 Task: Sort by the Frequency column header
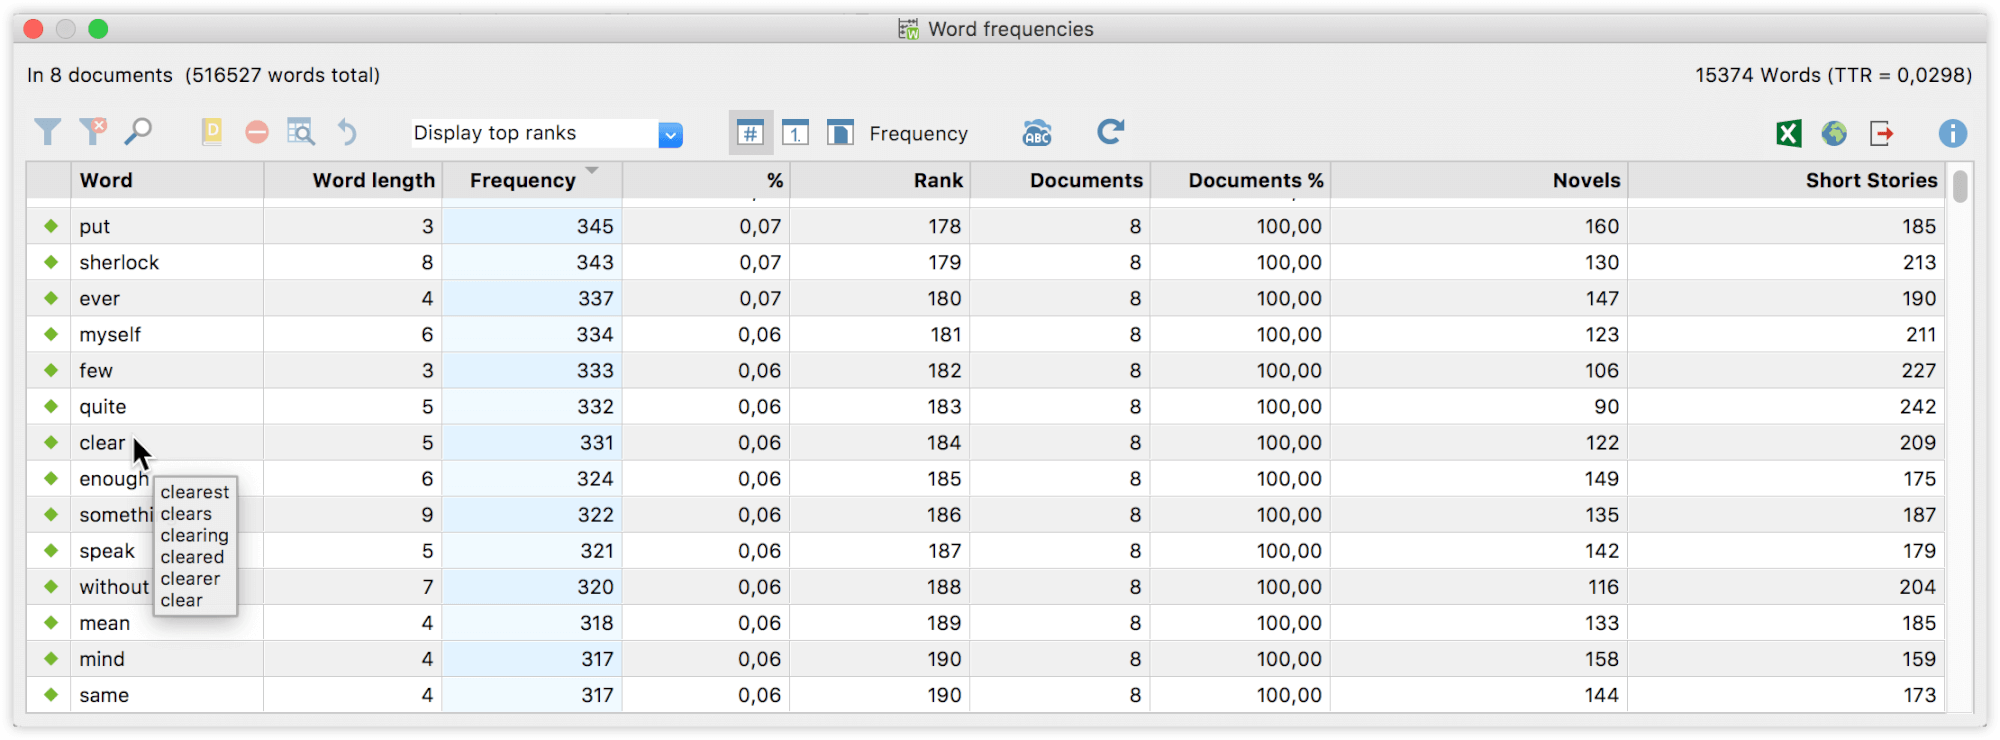[523, 181]
